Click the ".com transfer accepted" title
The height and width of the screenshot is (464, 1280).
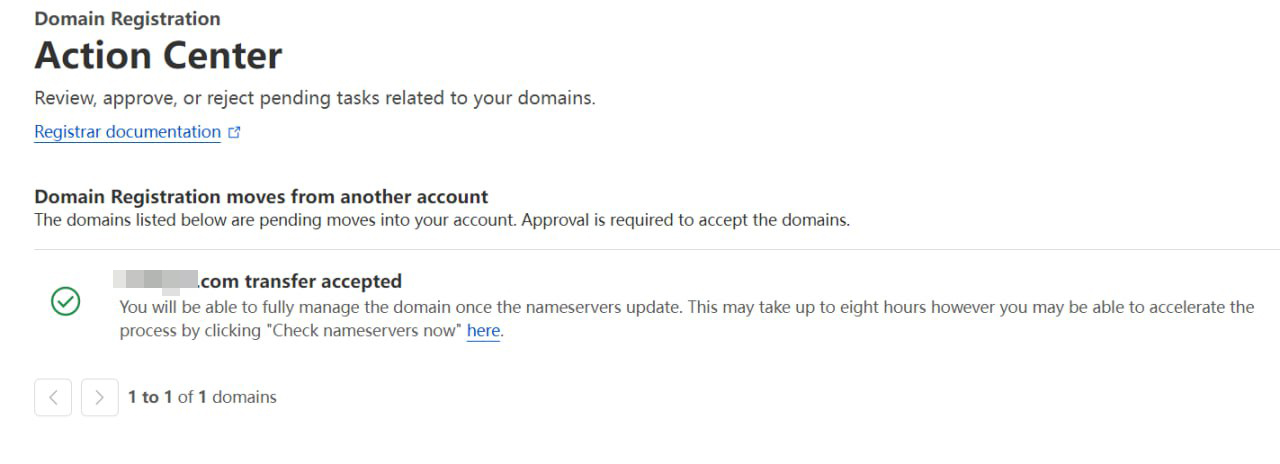(x=300, y=281)
